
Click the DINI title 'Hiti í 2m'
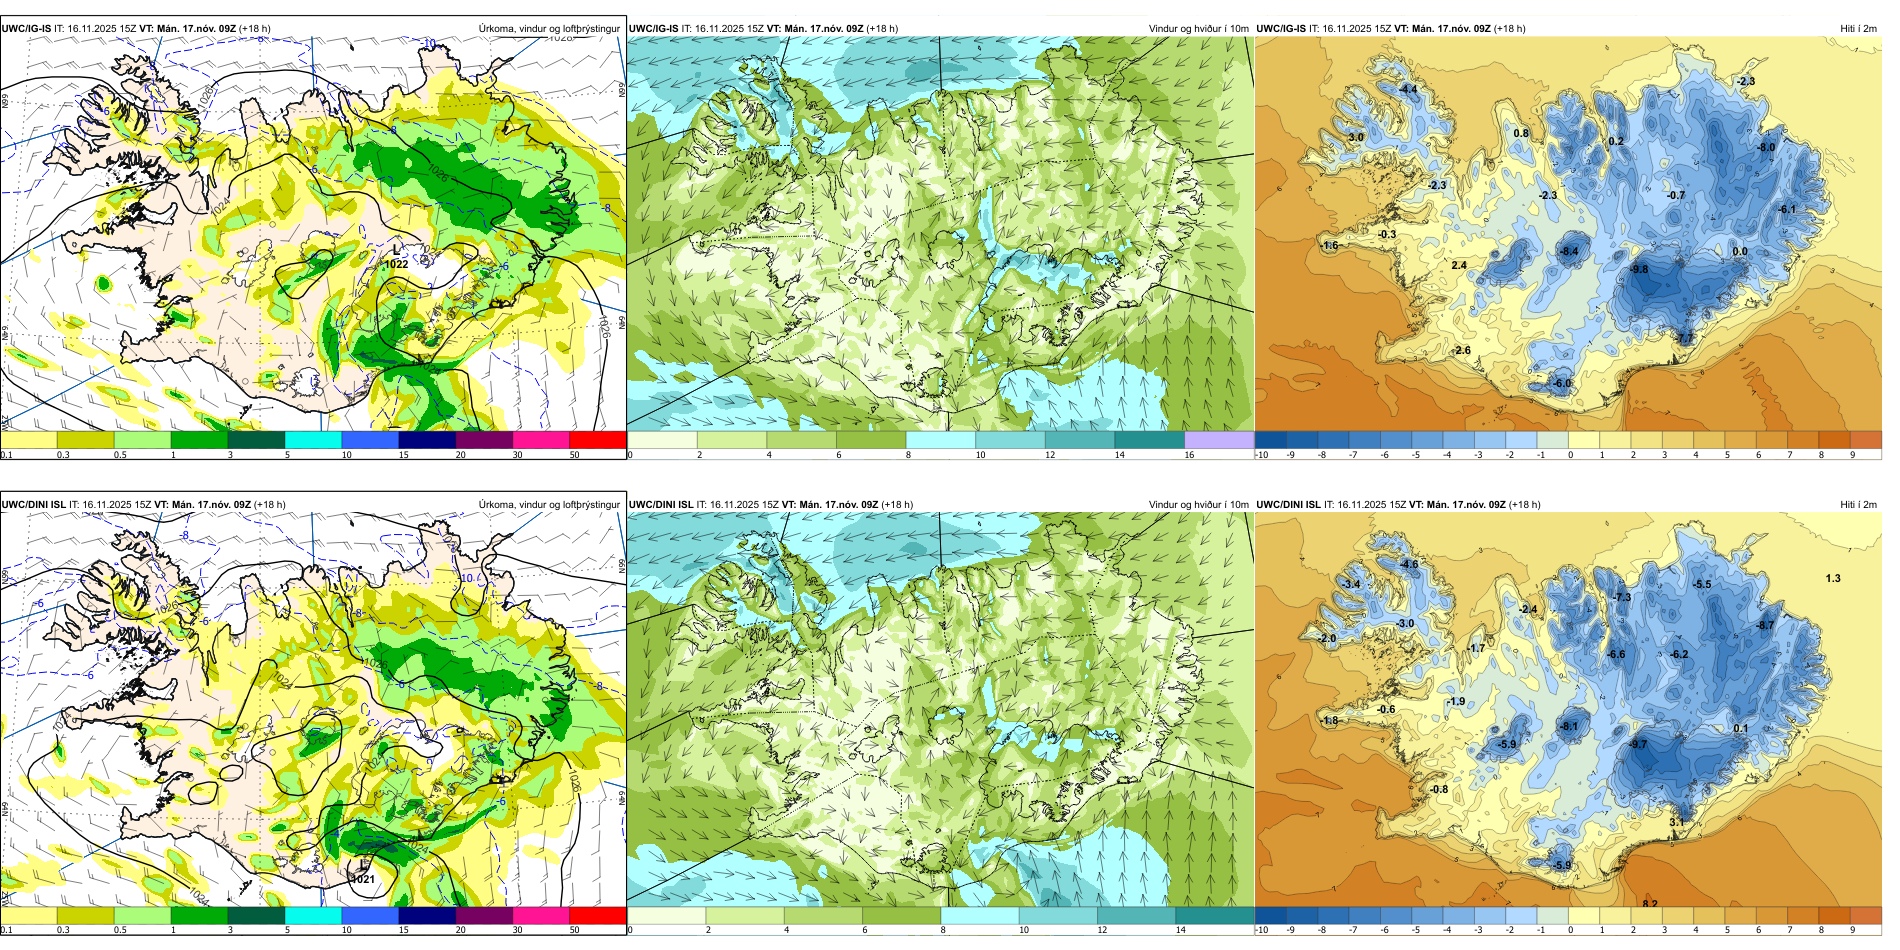(1859, 505)
